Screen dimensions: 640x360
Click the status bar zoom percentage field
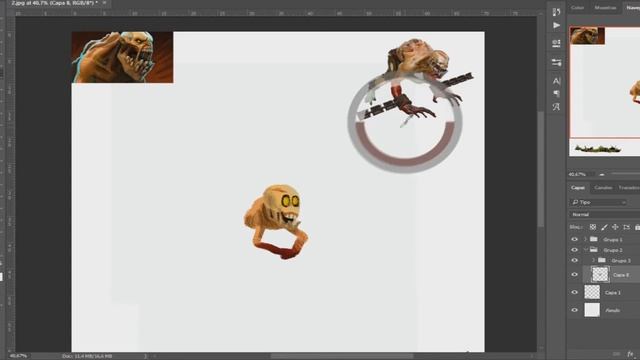(19, 356)
